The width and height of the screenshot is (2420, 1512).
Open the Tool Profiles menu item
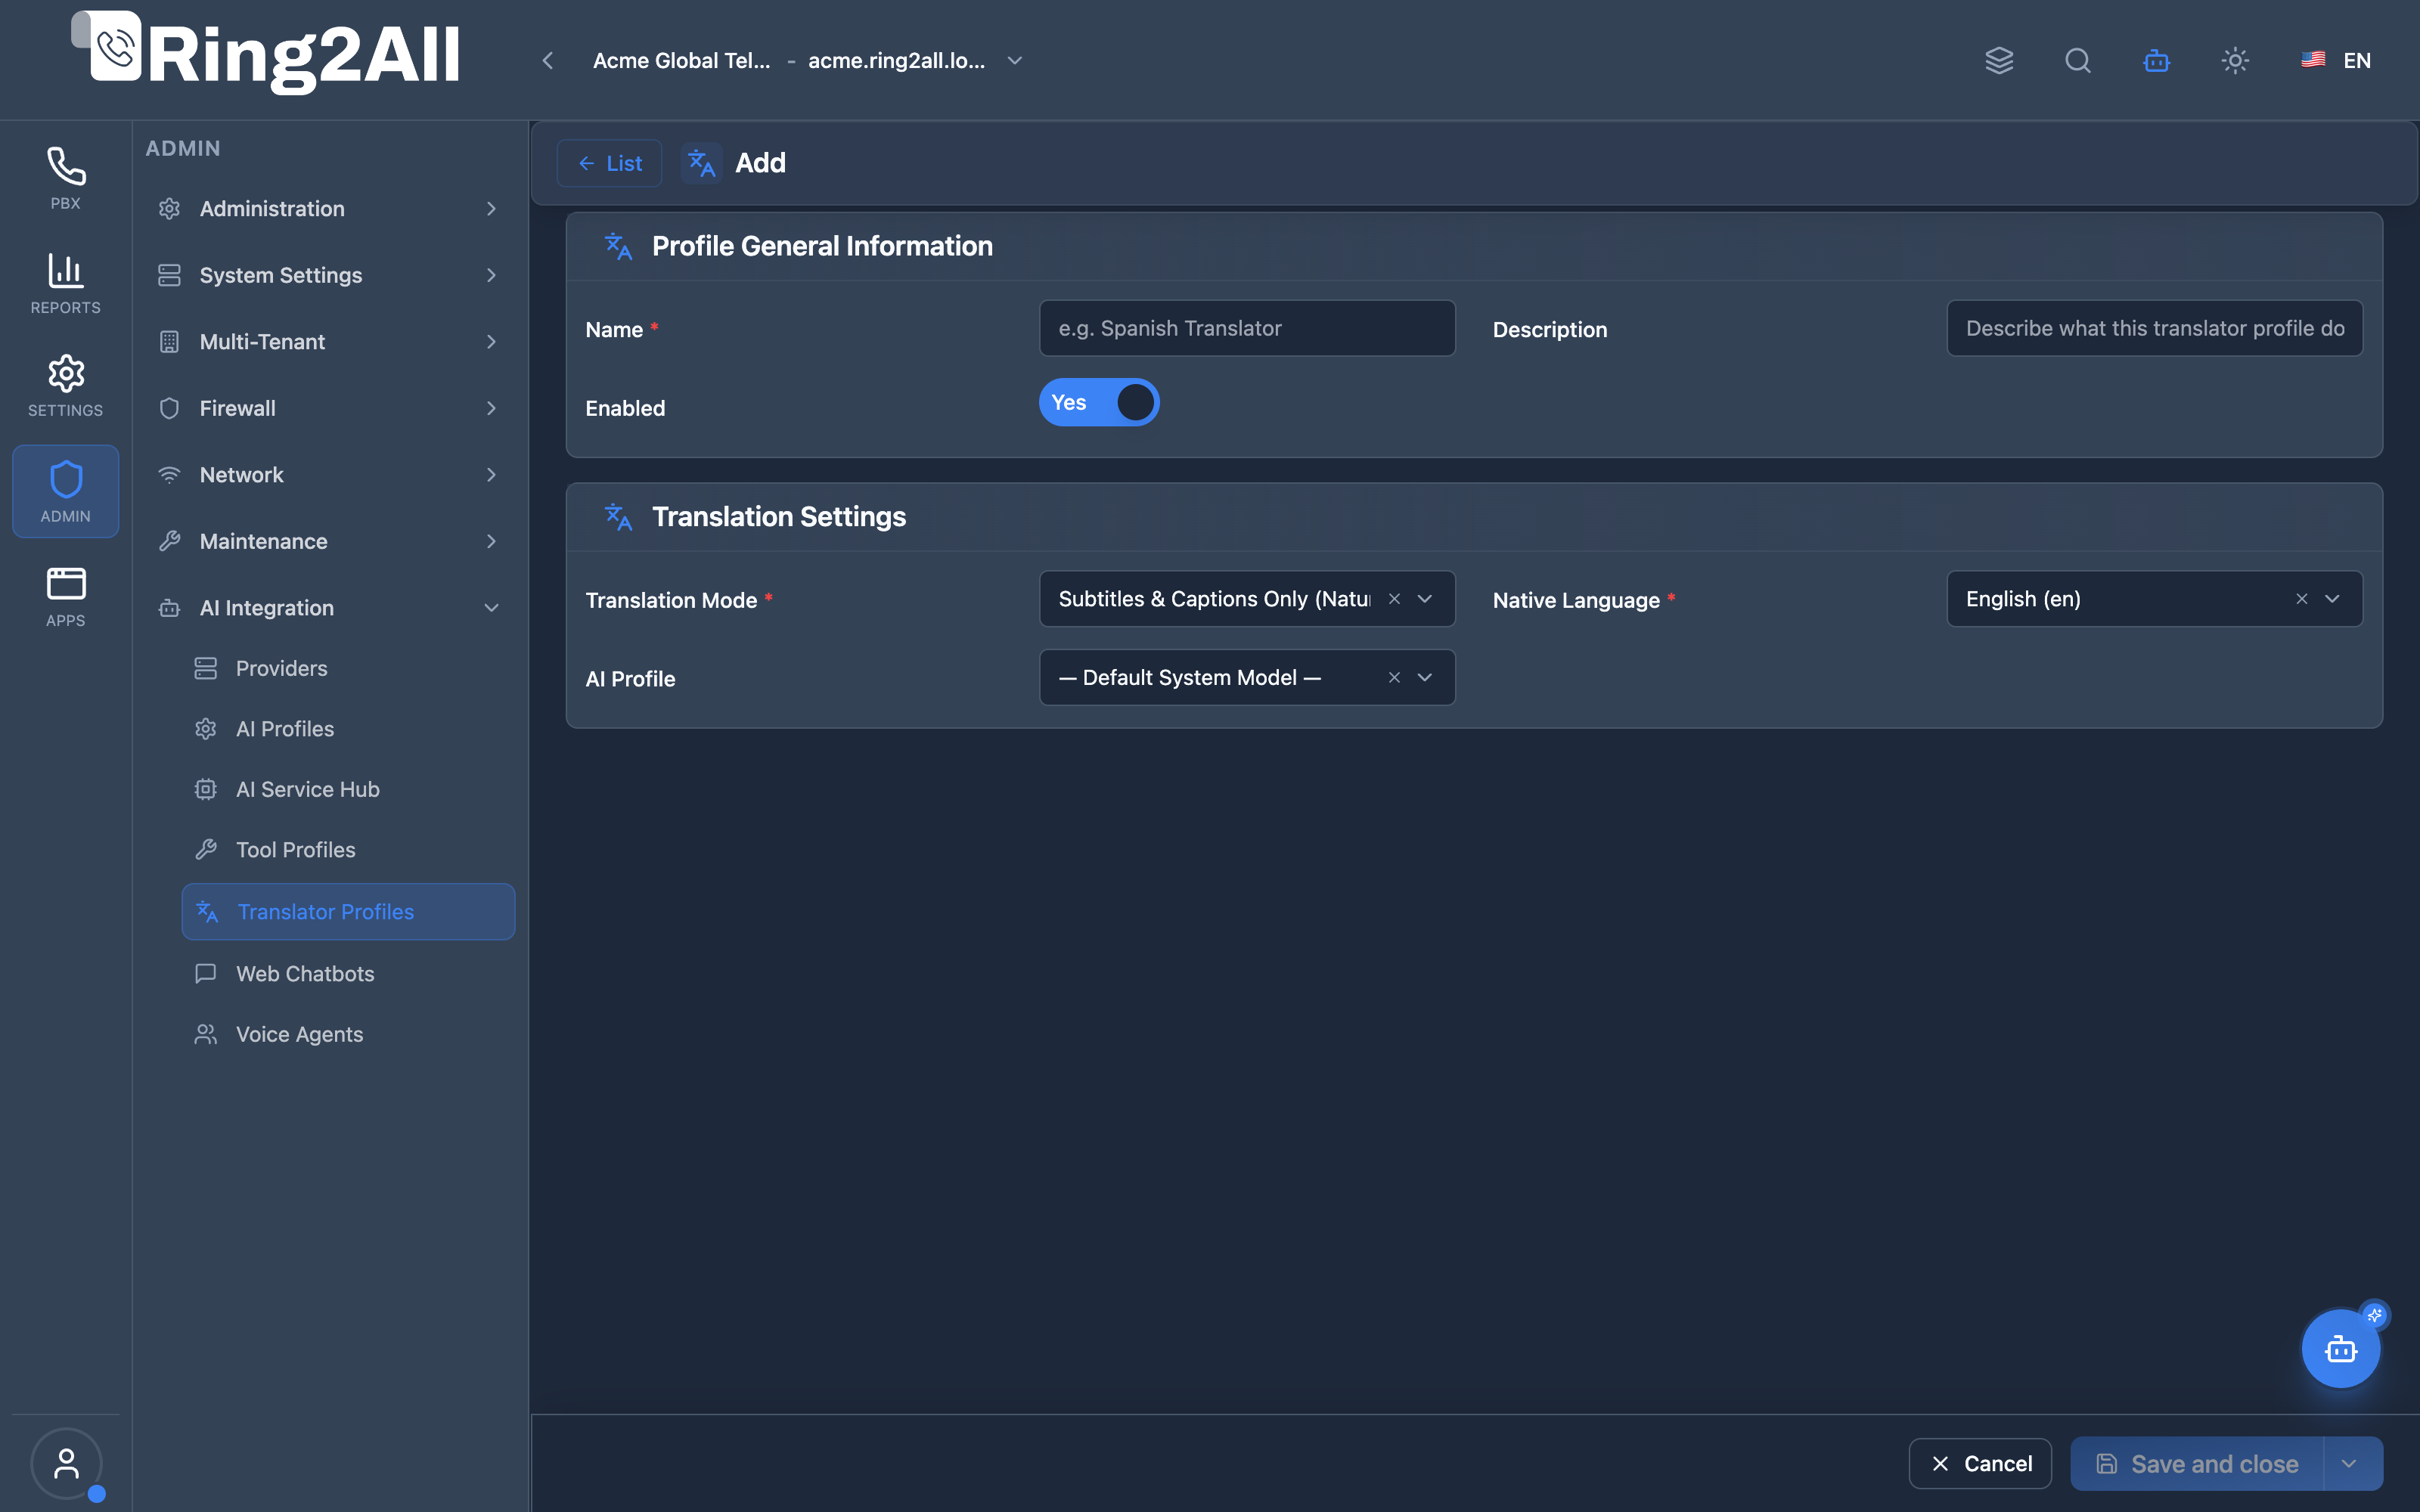[348, 850]
